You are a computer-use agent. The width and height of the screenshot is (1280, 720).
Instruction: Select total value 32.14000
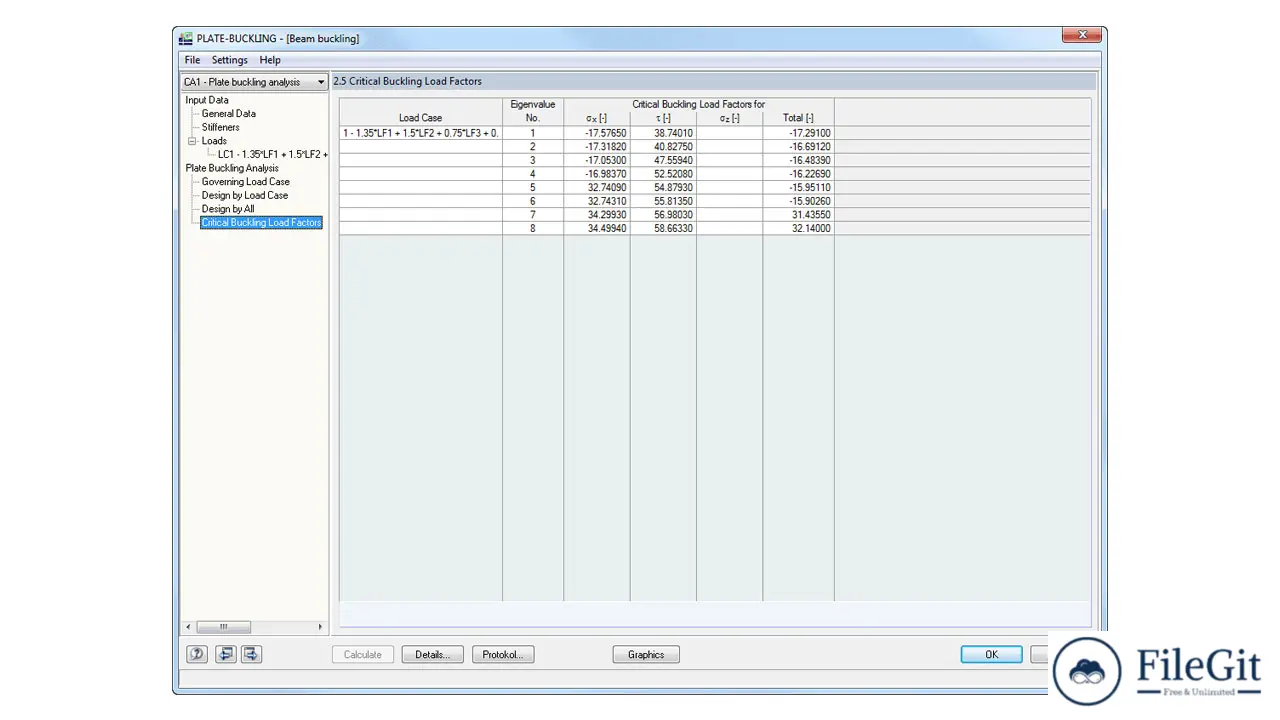click(798, 228)
